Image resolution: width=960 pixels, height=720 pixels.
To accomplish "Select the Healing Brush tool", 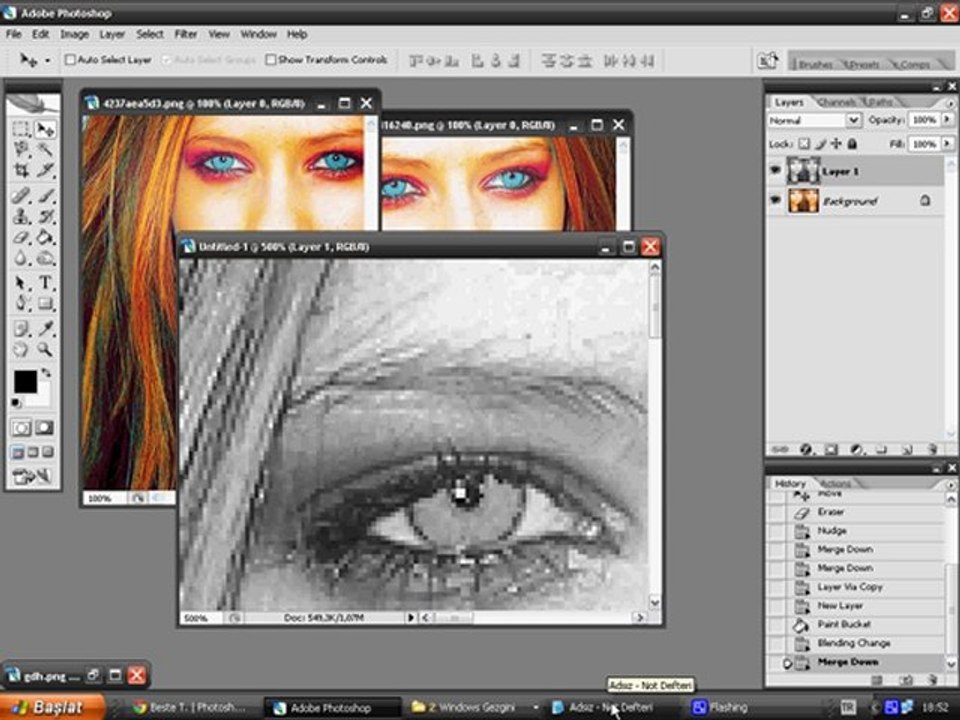I will point(21,195).
